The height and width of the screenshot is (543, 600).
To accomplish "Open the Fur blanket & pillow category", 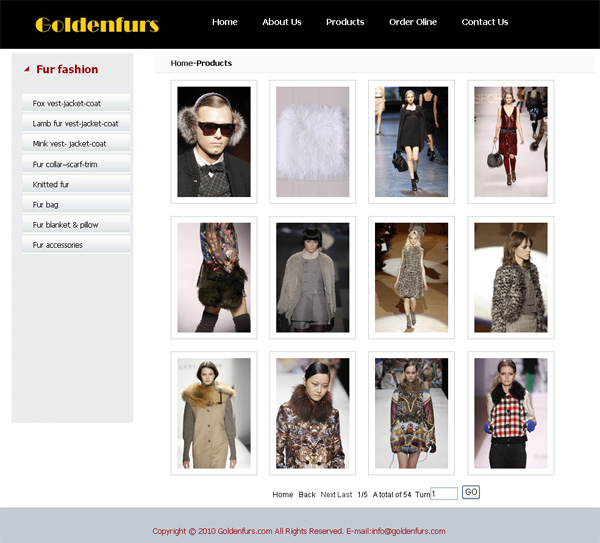I will [x=76, y=225].
